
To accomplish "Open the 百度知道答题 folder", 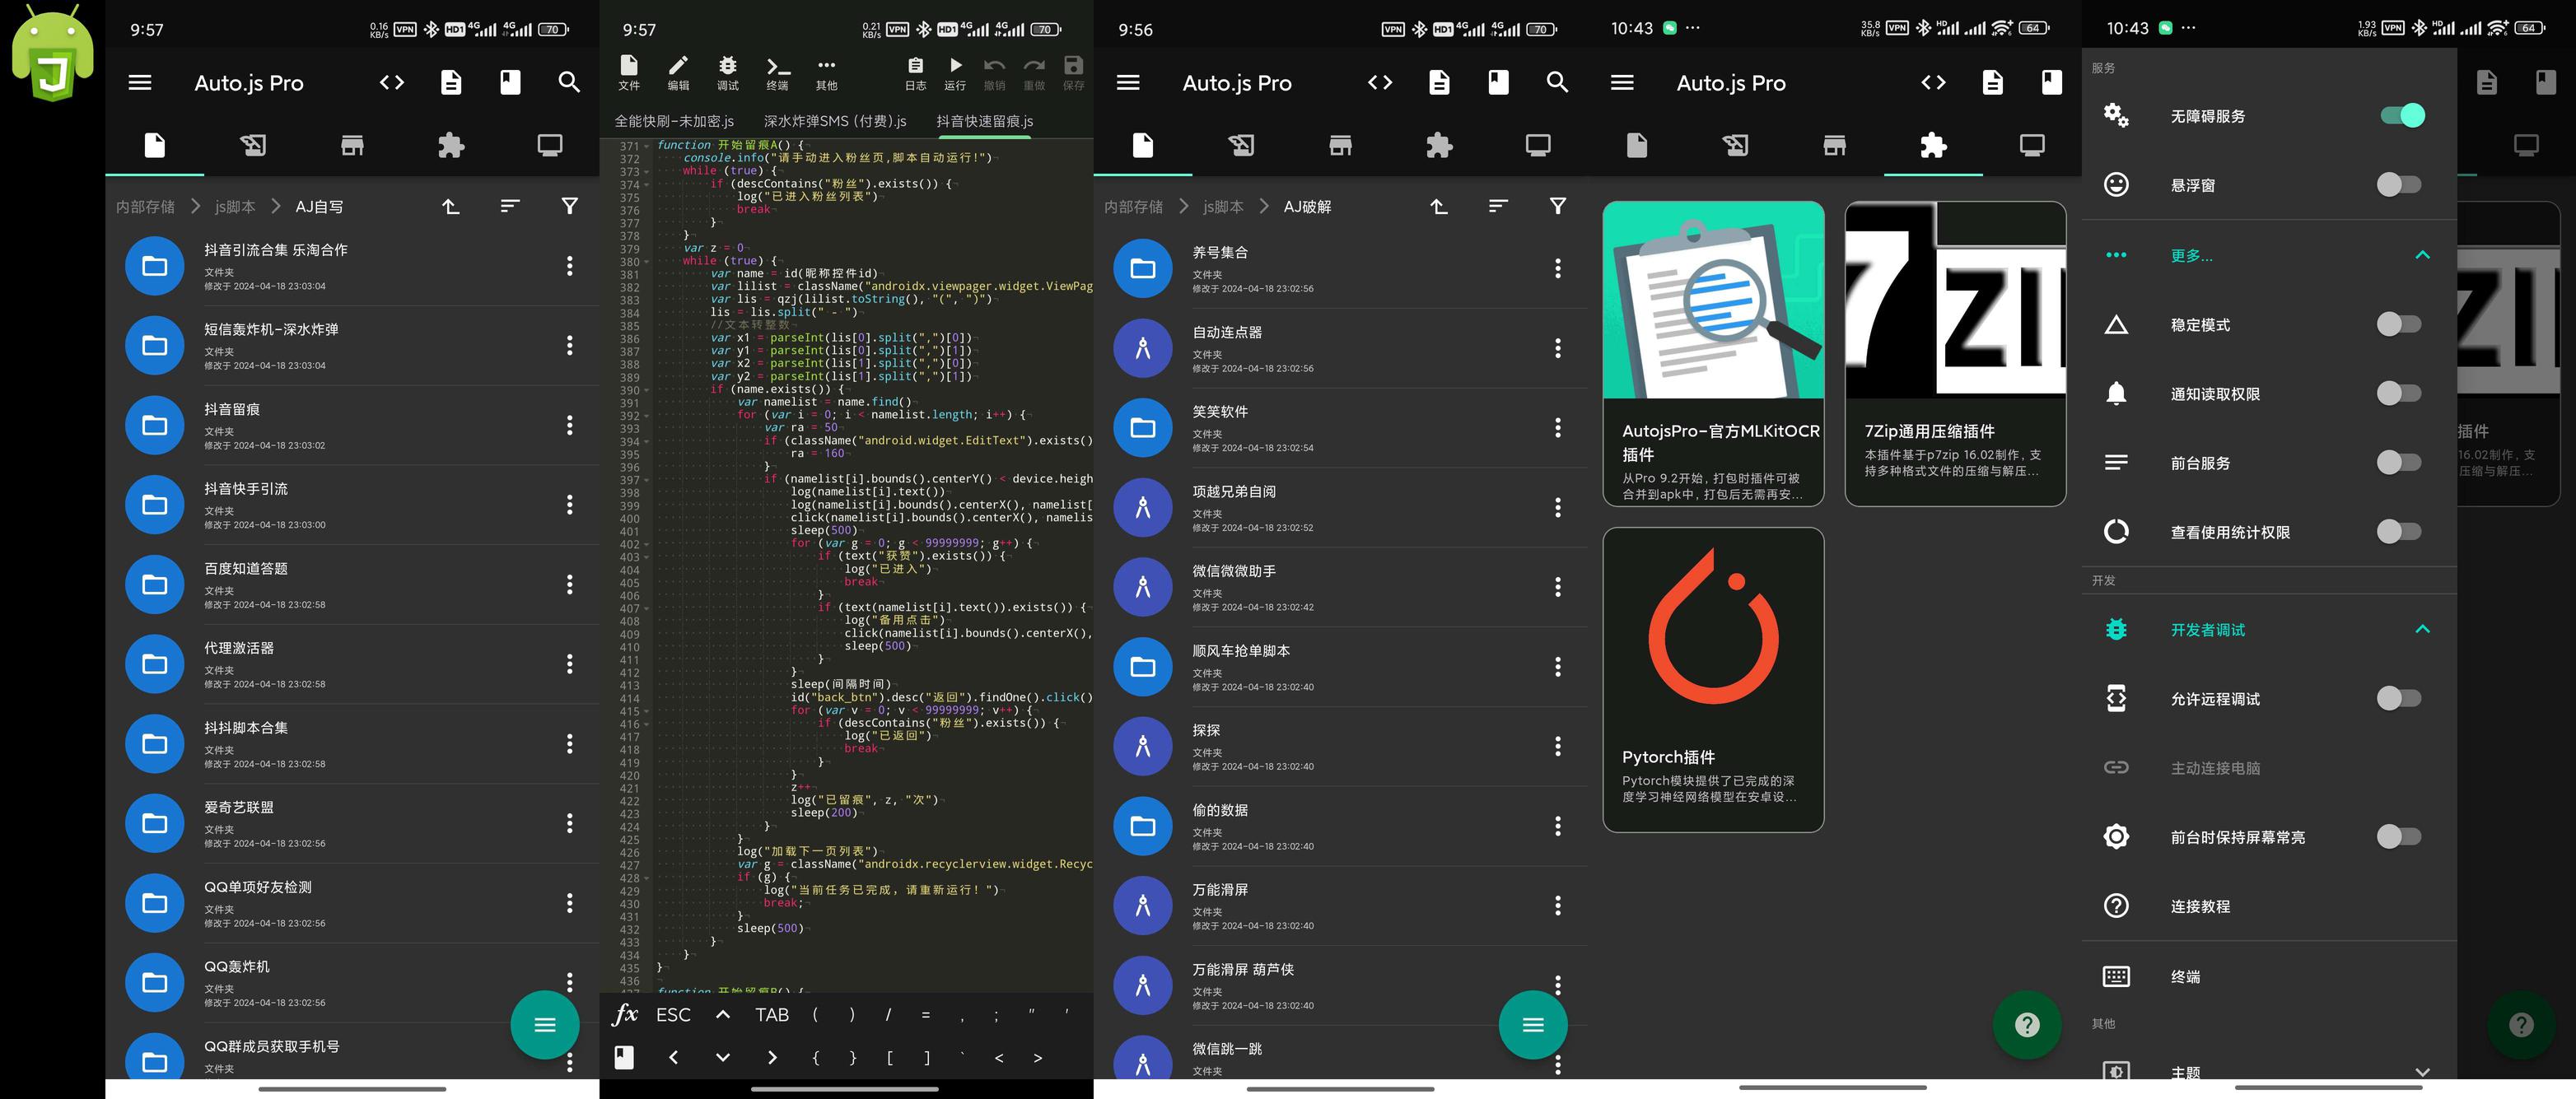I will coord(352,584).
